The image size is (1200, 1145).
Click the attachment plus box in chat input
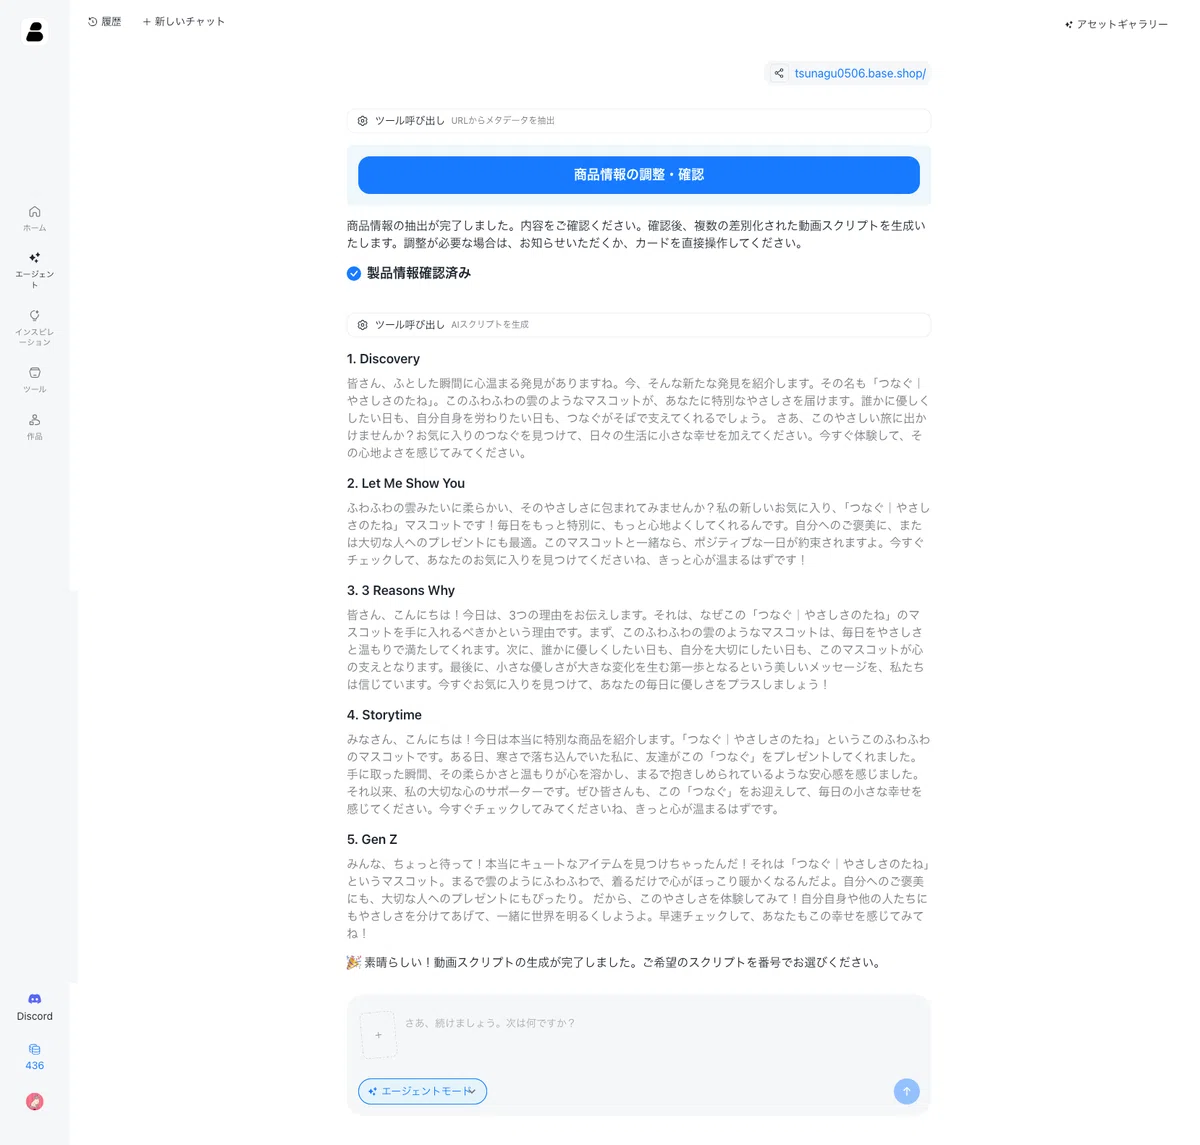point(378,1035)
